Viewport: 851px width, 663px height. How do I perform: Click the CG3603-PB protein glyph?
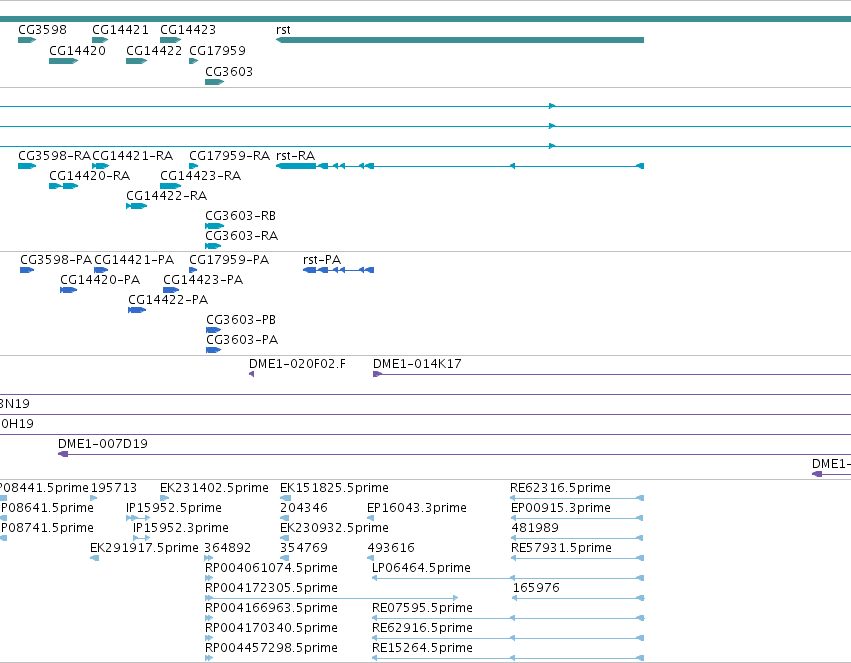213,330
